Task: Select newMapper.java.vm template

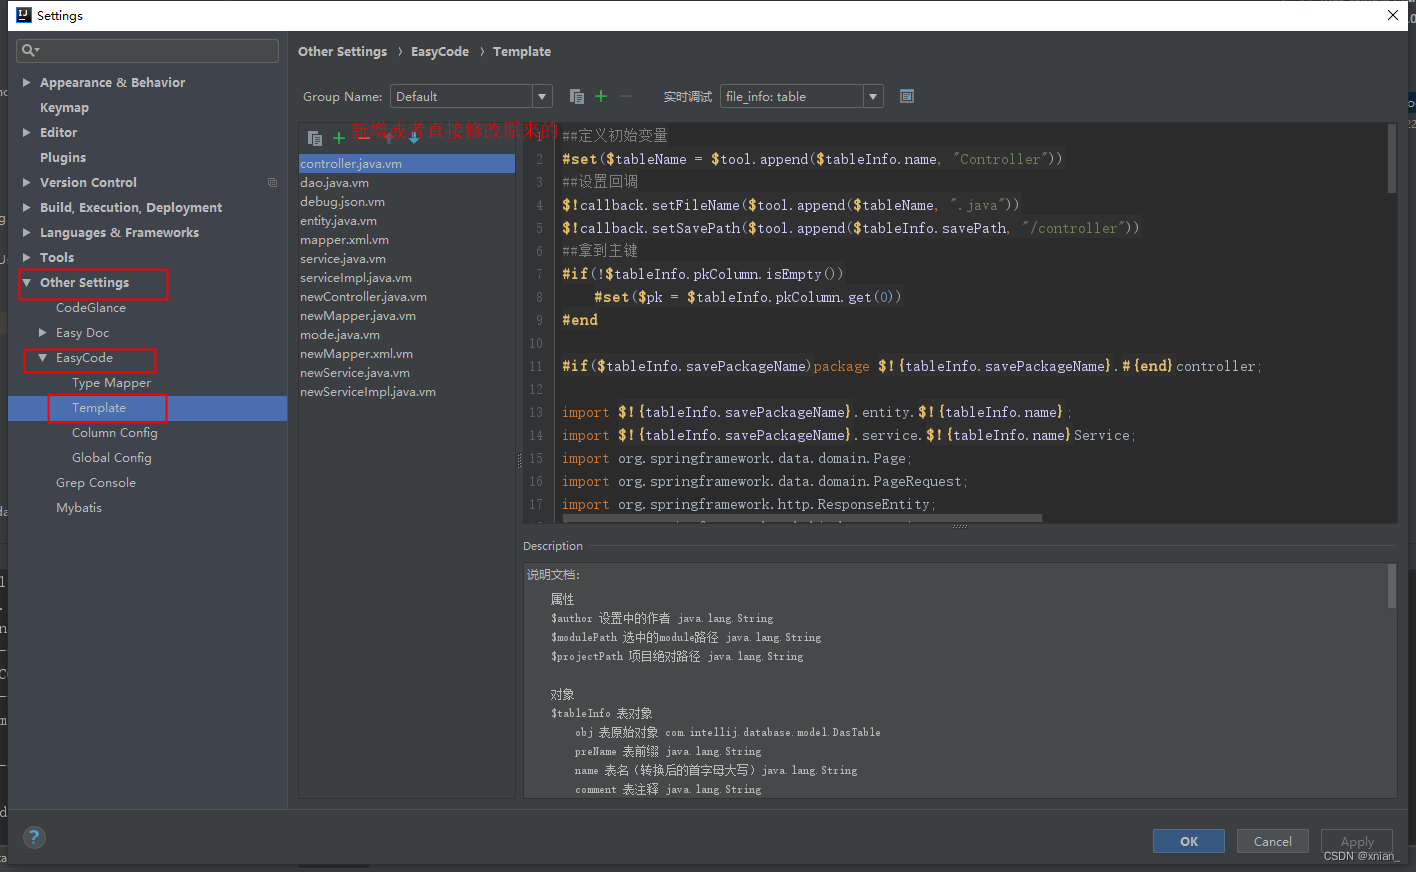Action: (x=407, y=315)
